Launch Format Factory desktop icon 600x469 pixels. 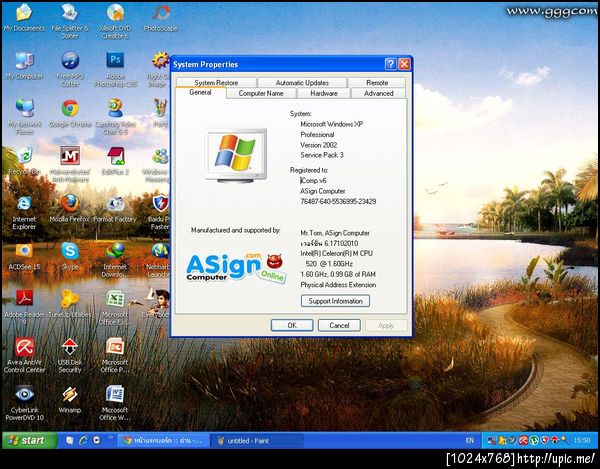point(115,209)
